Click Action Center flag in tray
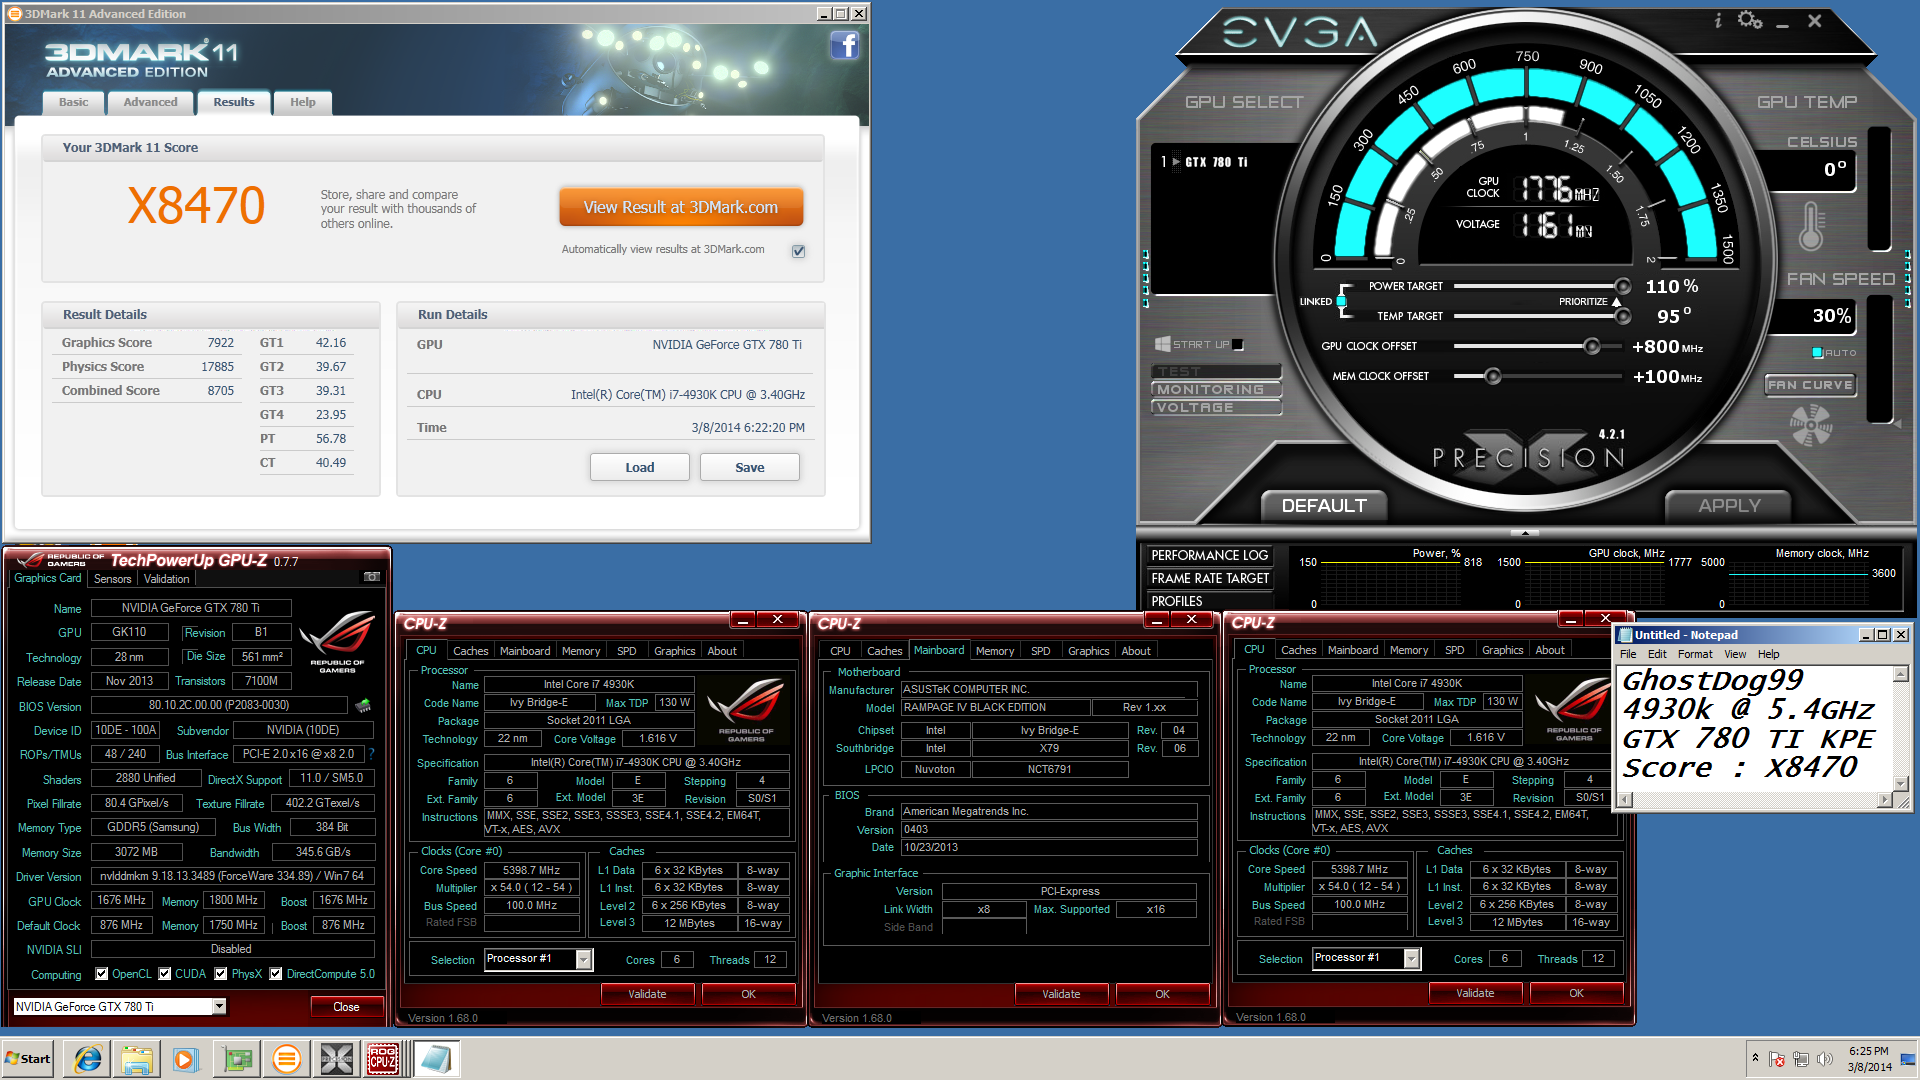 pos(1777,1059)
